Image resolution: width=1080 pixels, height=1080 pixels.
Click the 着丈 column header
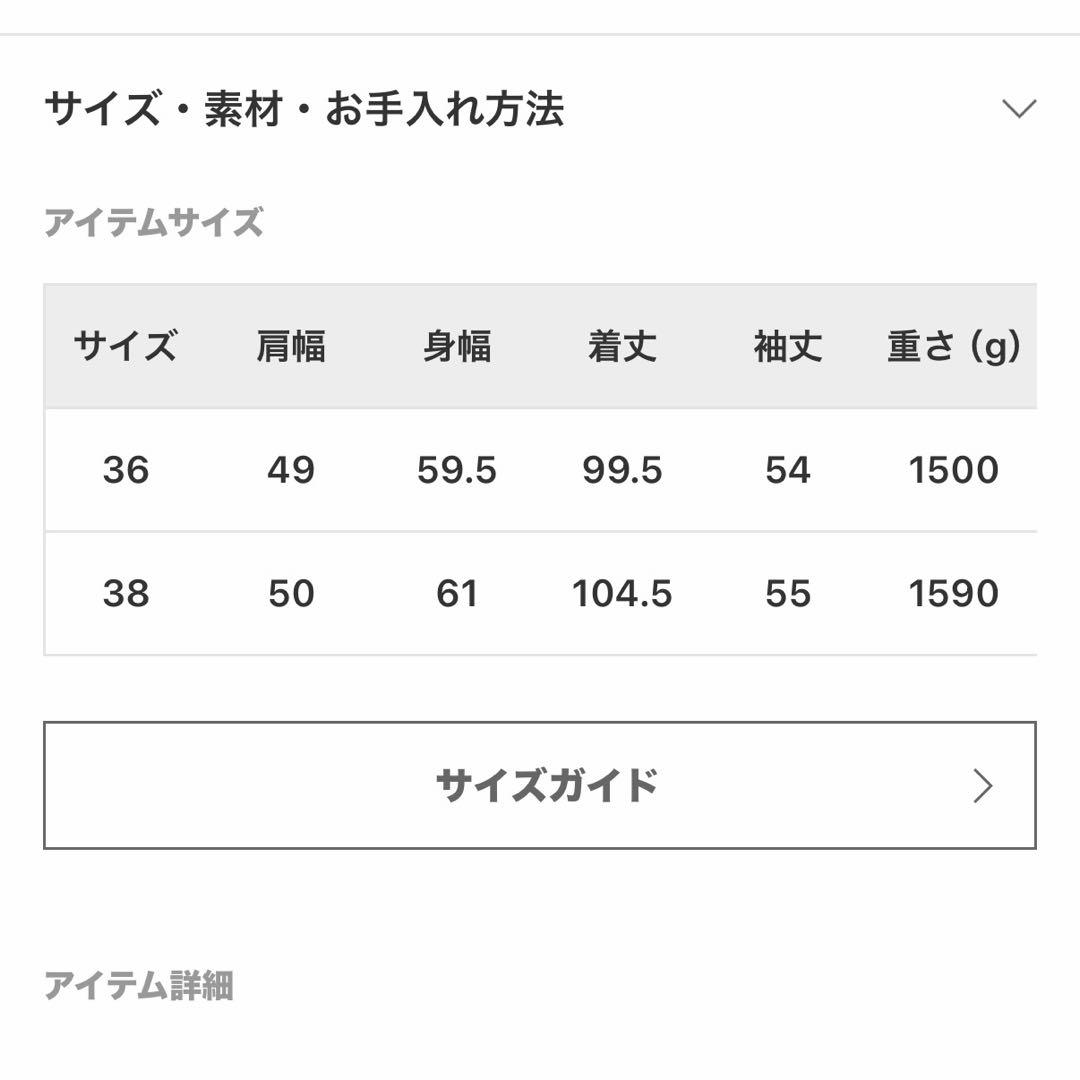623,346
